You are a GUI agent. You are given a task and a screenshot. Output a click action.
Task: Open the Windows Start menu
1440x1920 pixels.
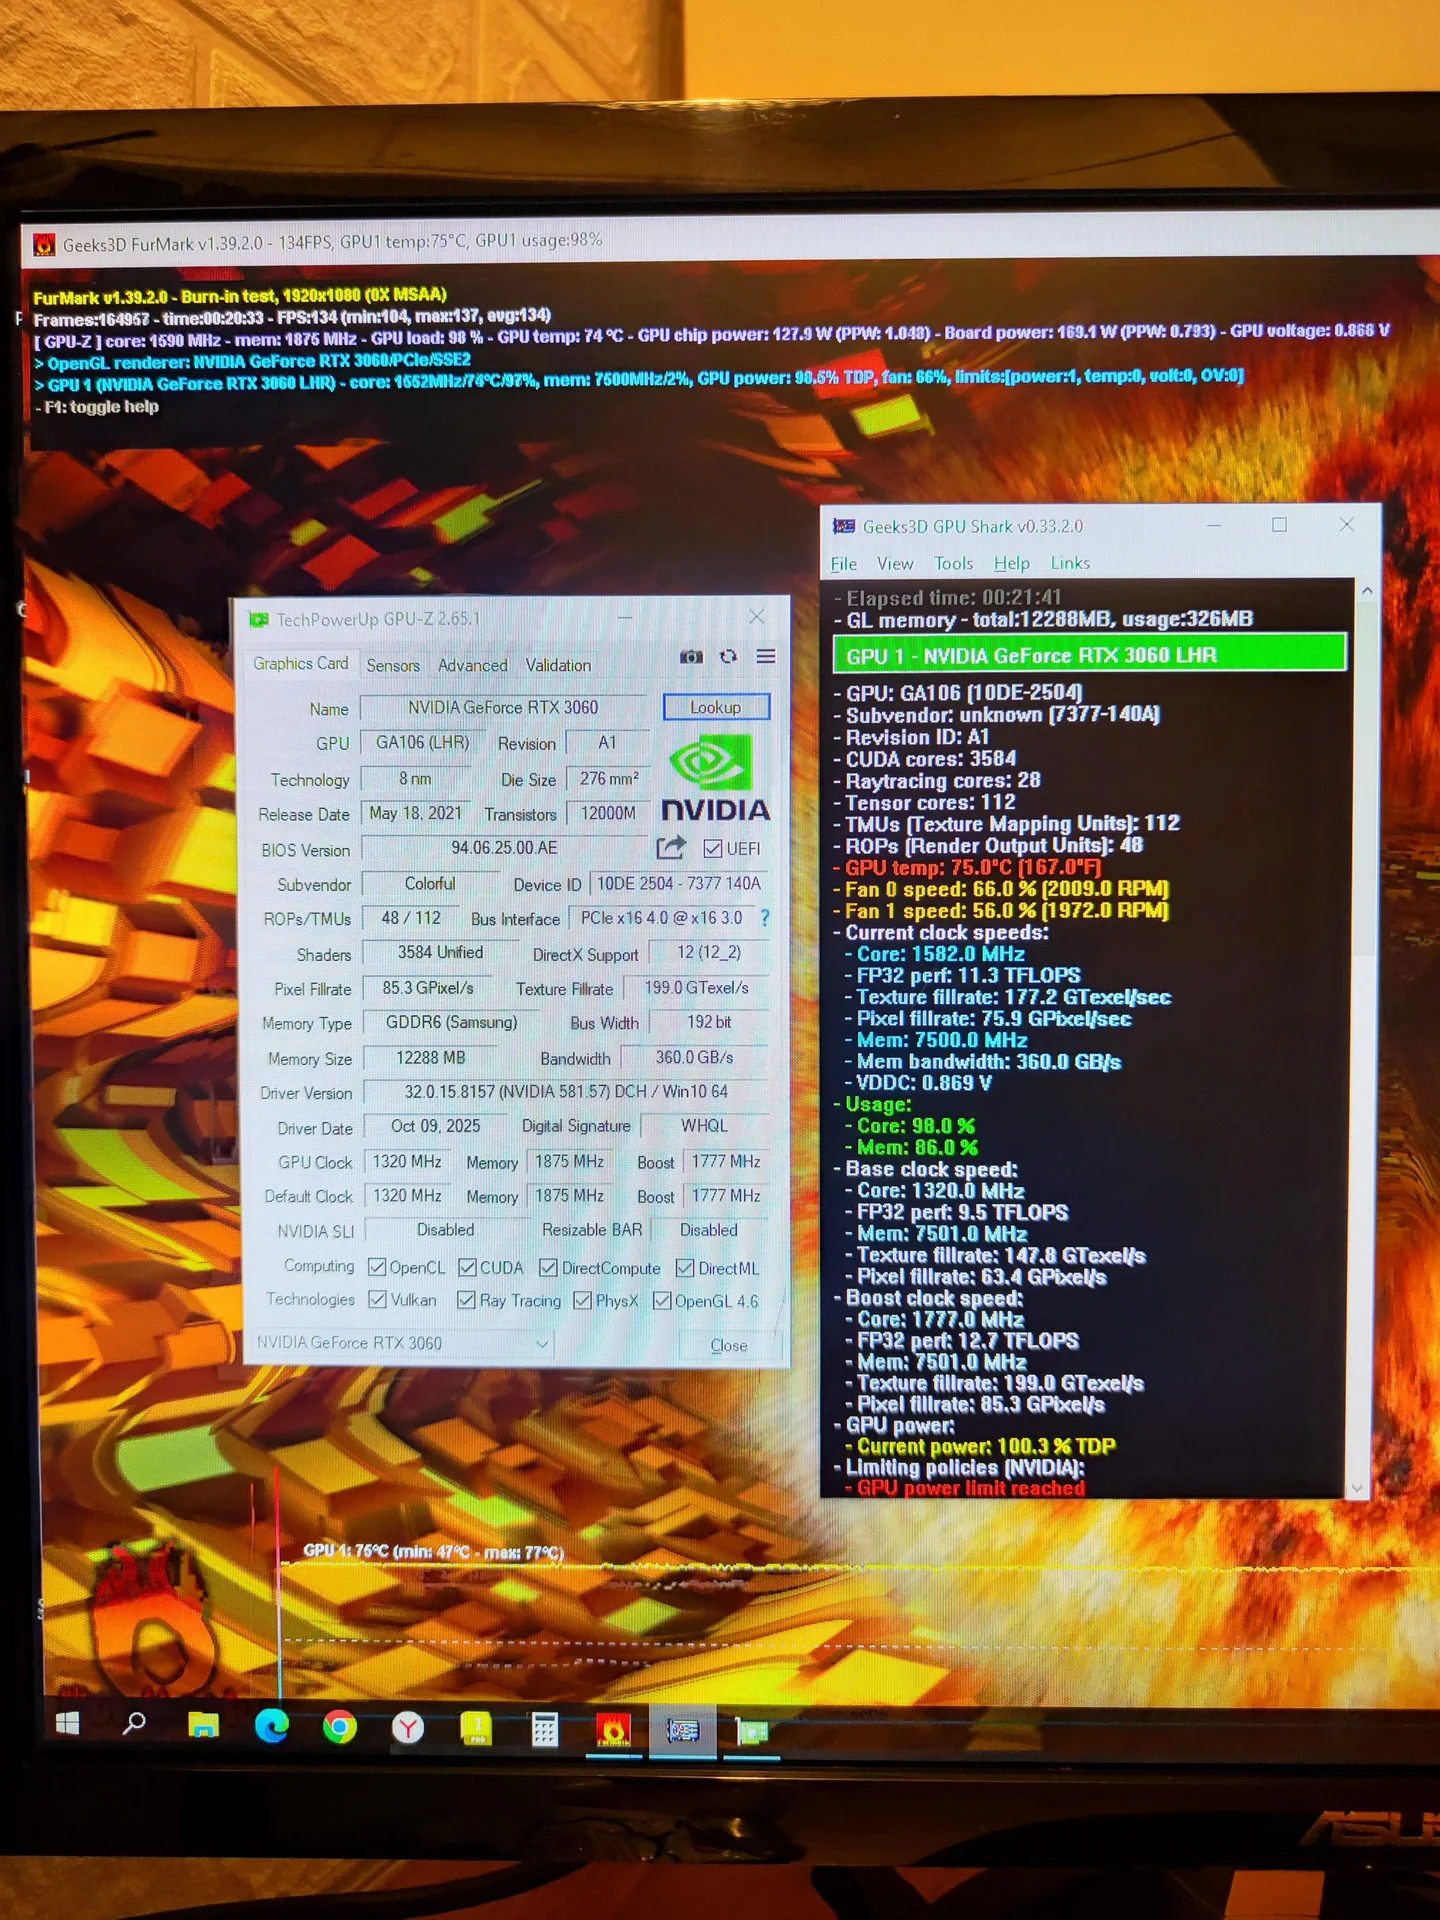[x=68, y=1724]
